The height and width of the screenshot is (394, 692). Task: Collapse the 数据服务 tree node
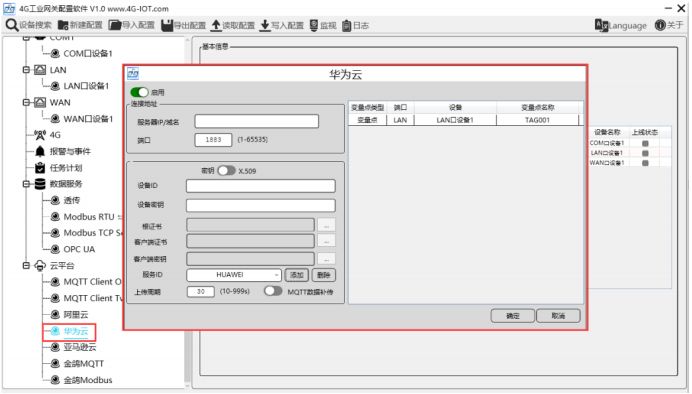[x=26, y=184]
